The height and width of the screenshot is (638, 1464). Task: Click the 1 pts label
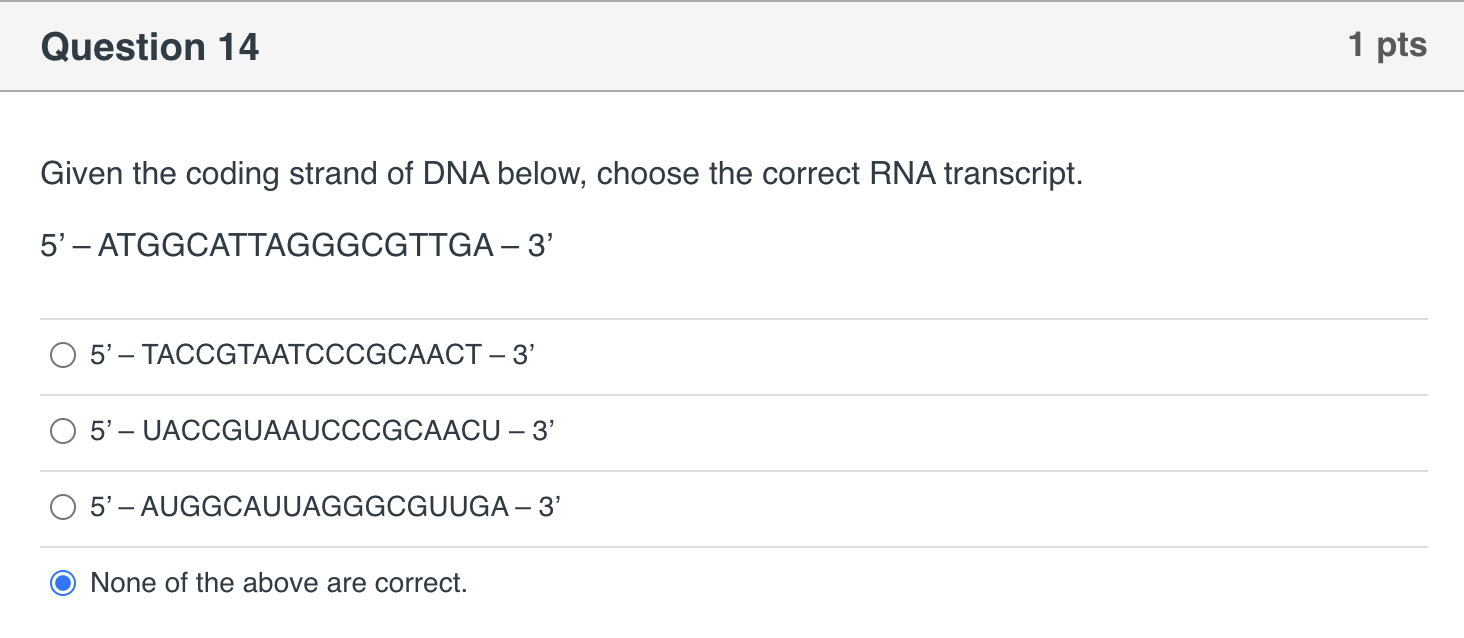pos(1388,44)
